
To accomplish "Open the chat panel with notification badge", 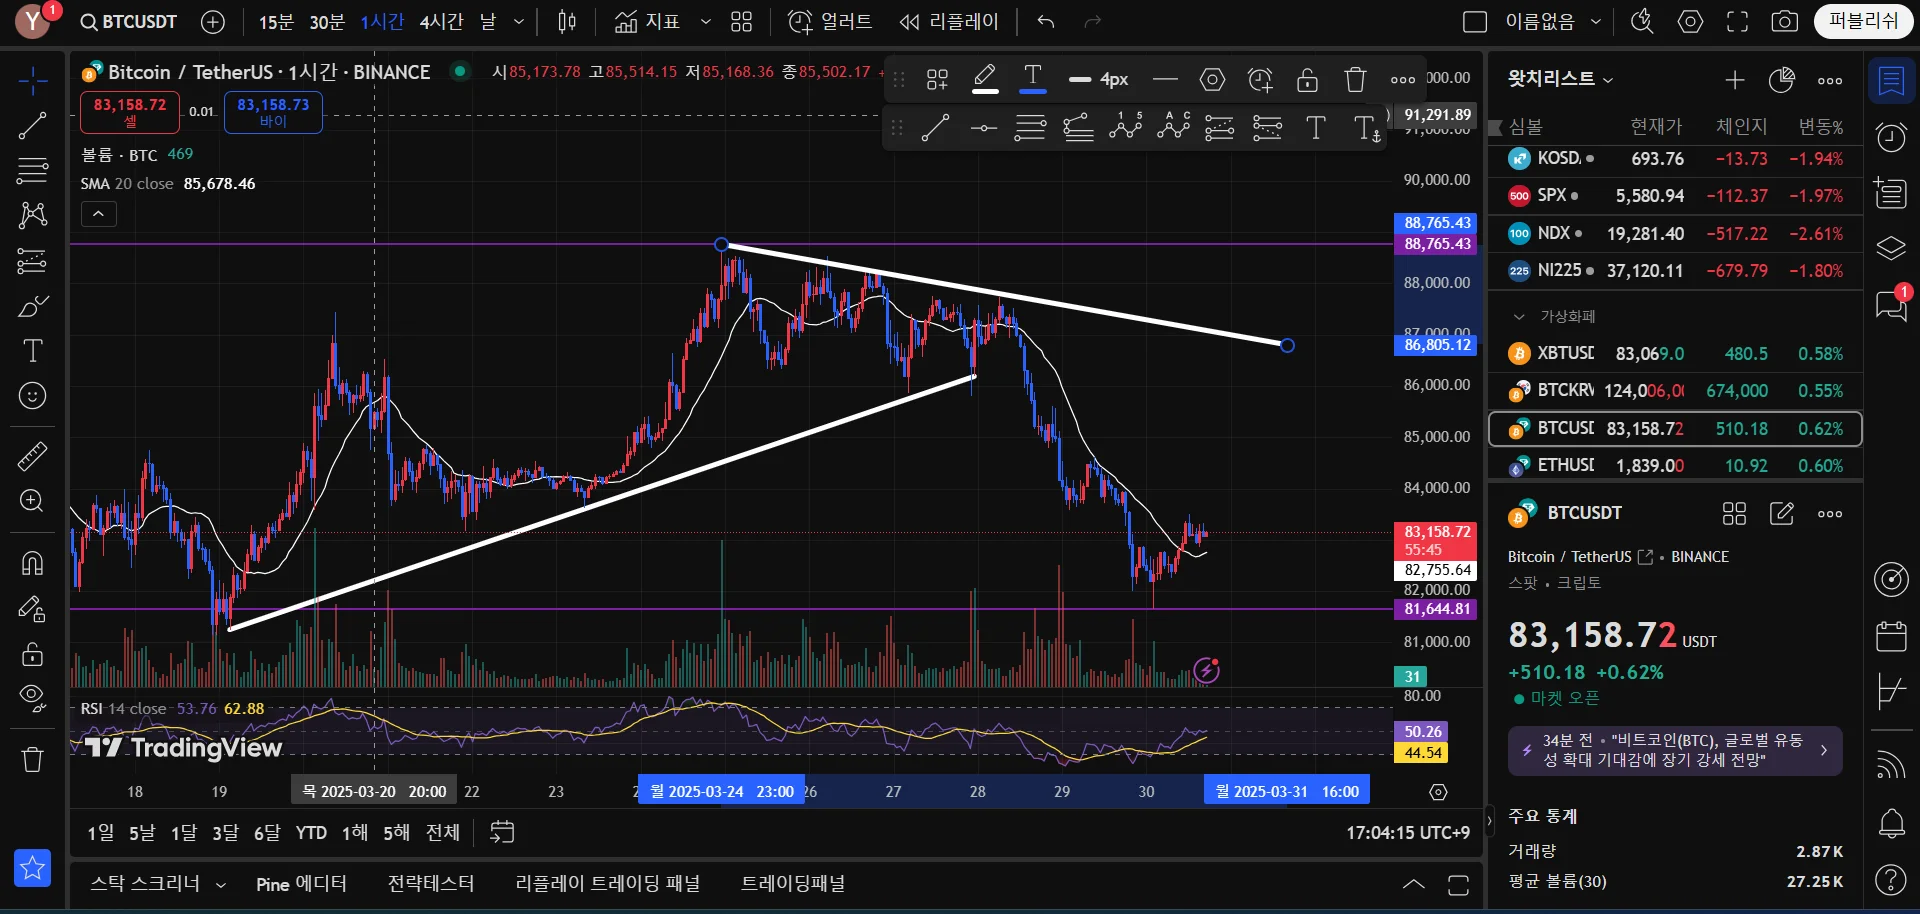I will pyautogui.click(x=1891, y=305).
